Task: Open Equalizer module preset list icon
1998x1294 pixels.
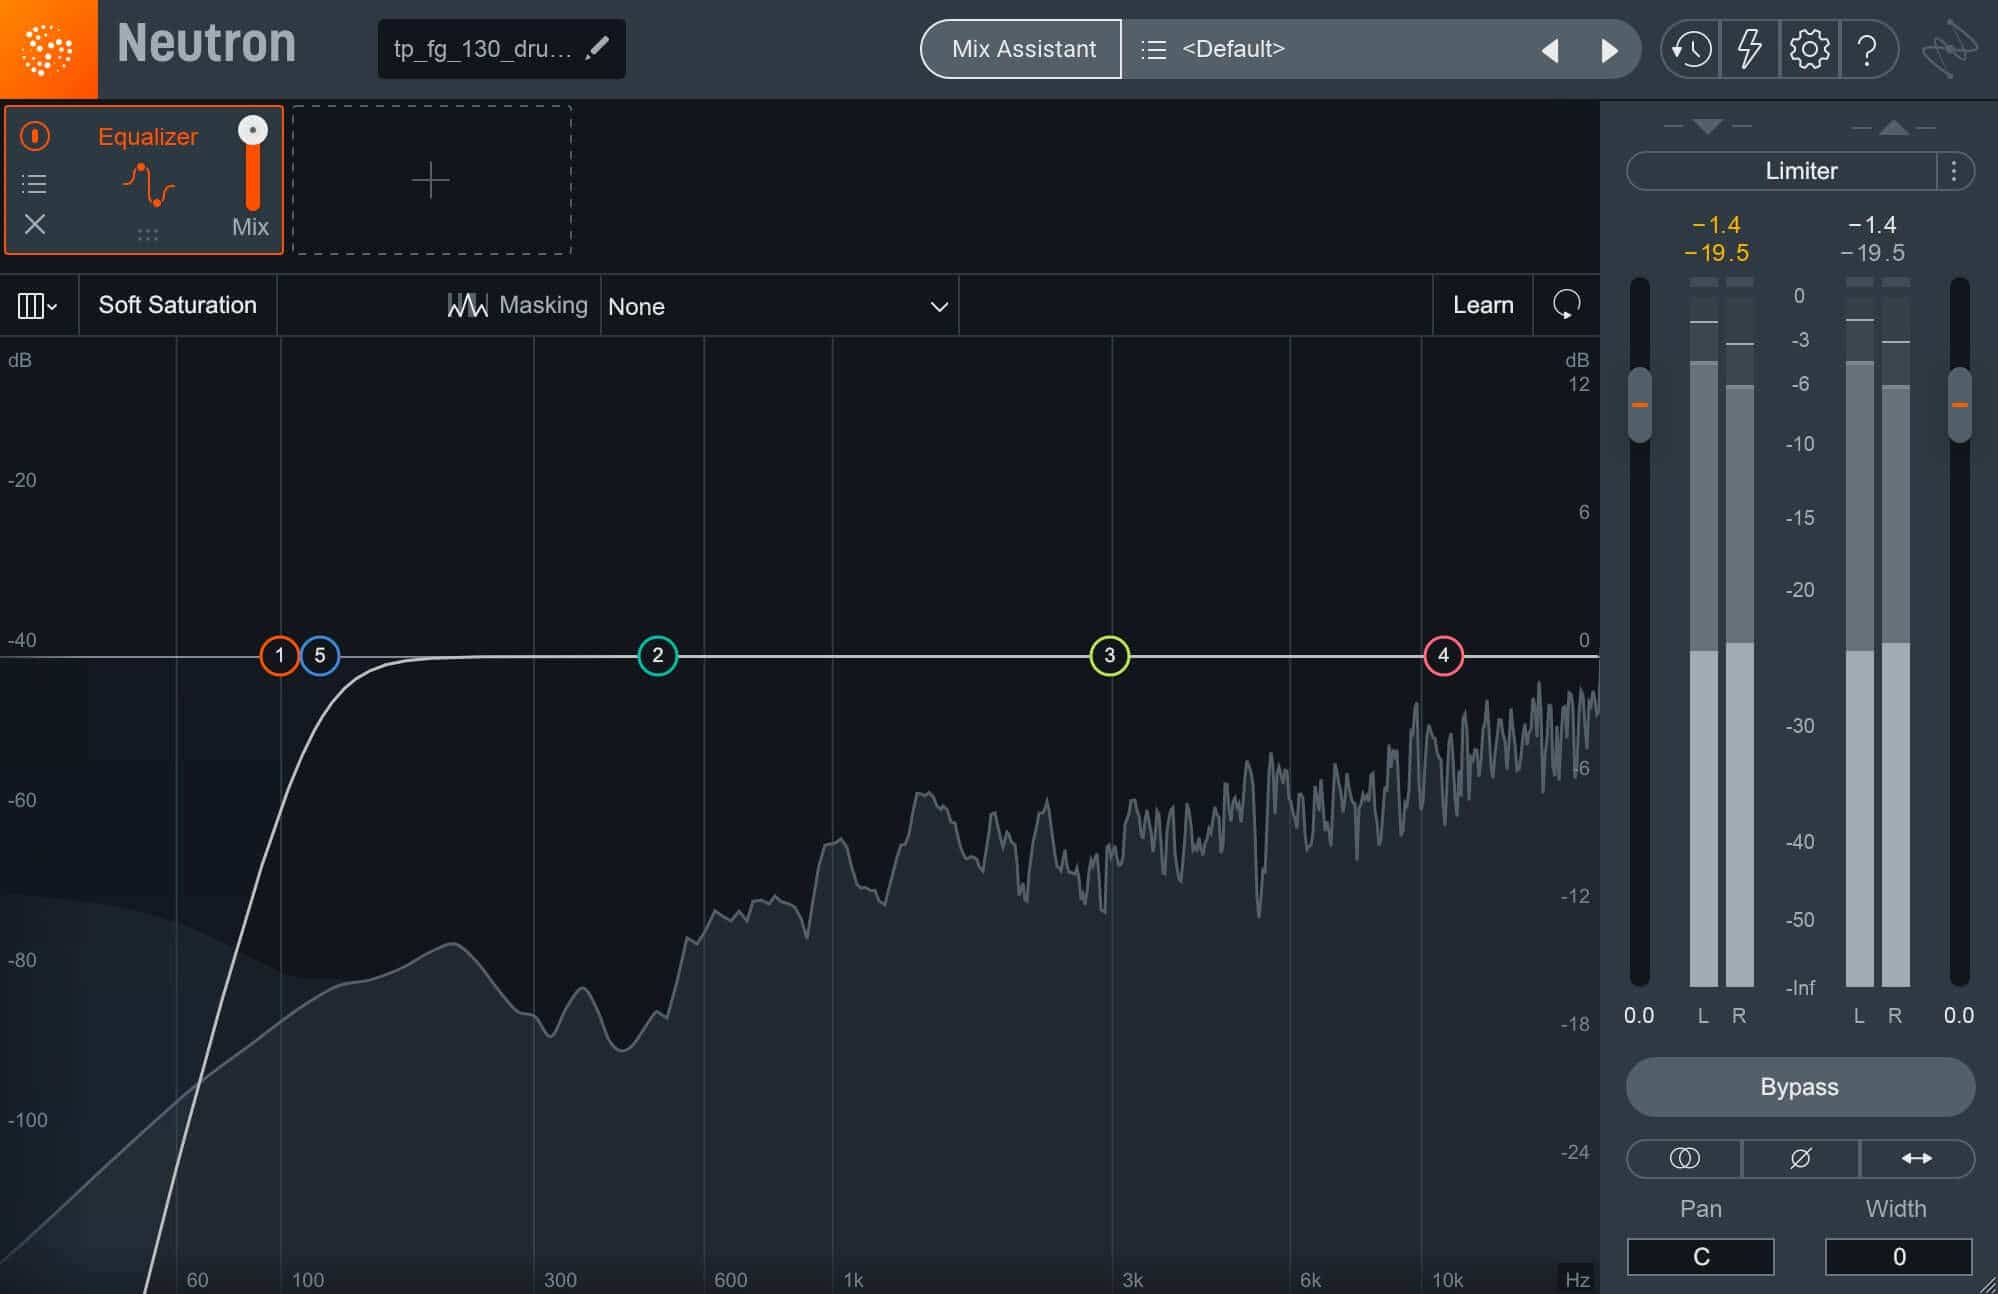Action: (x=34, y=183)
